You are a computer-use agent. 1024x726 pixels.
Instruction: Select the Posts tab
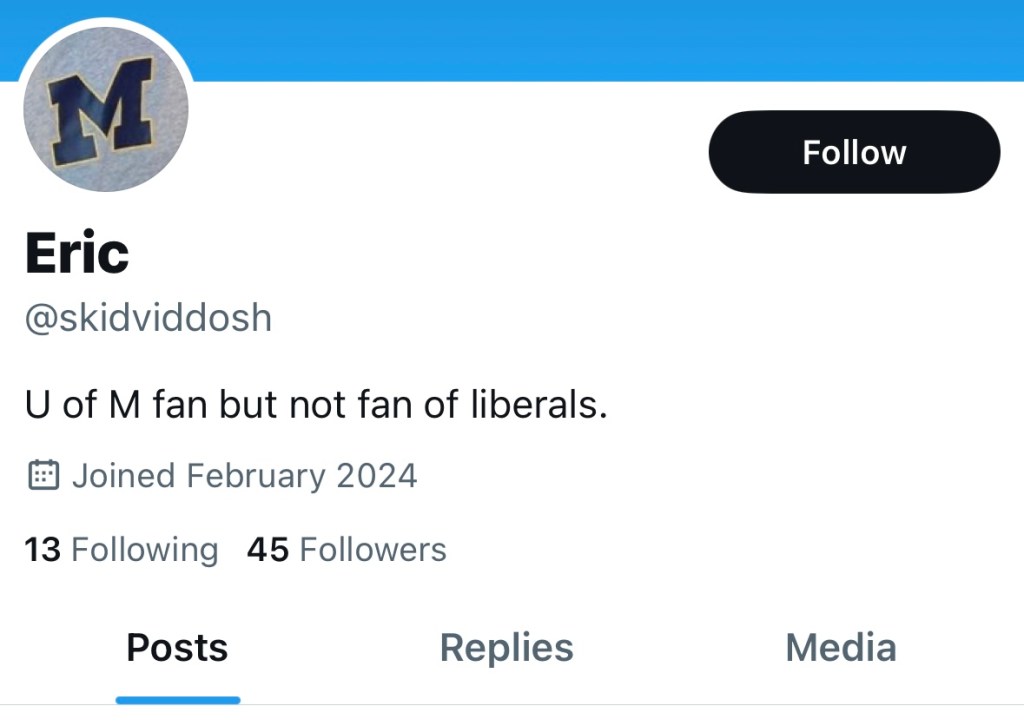click(x=177, y=648)
